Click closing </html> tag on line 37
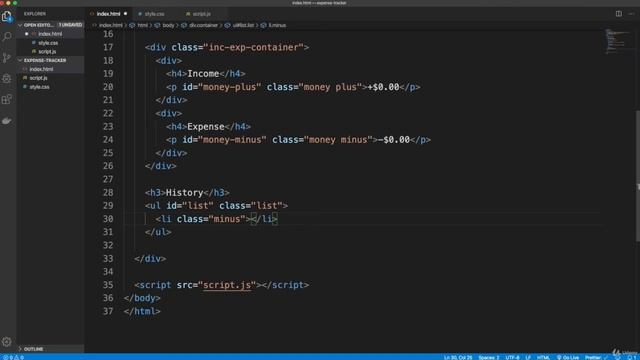 142,311
